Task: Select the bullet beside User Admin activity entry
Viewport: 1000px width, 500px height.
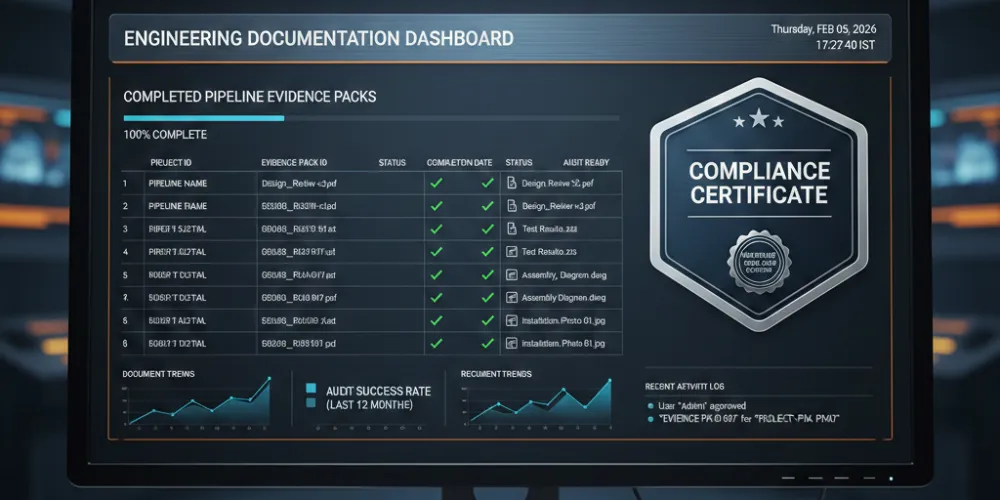Action: pos(651,406)
